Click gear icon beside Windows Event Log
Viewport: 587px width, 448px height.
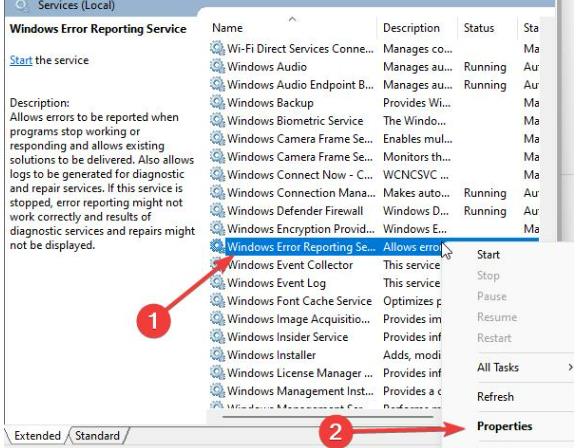point(217,283)
